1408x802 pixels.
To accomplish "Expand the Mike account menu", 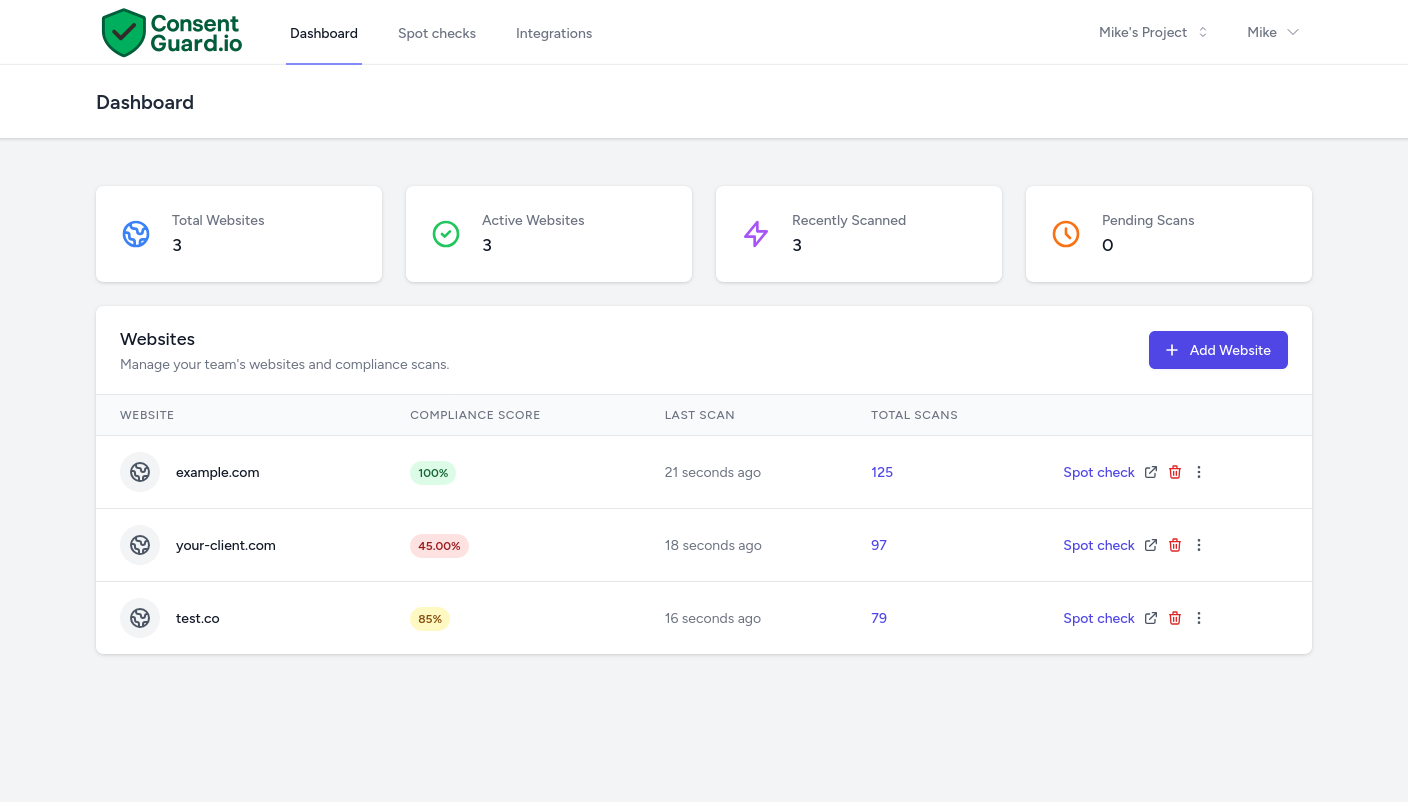I will 1272,32.
